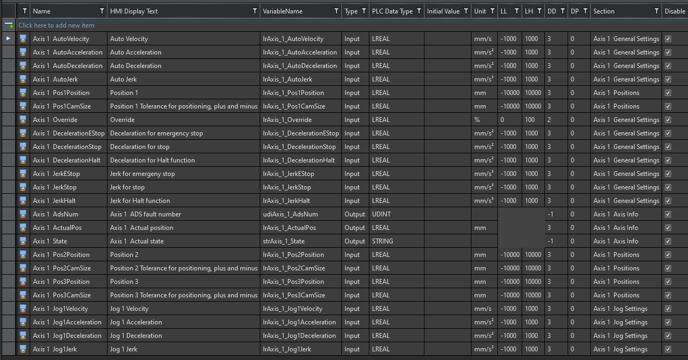Click the row icon for Axis 1 Pos1CamSize
Image resolution: width=688 pixels, height=360 pixels.
[x=23, y=106]
